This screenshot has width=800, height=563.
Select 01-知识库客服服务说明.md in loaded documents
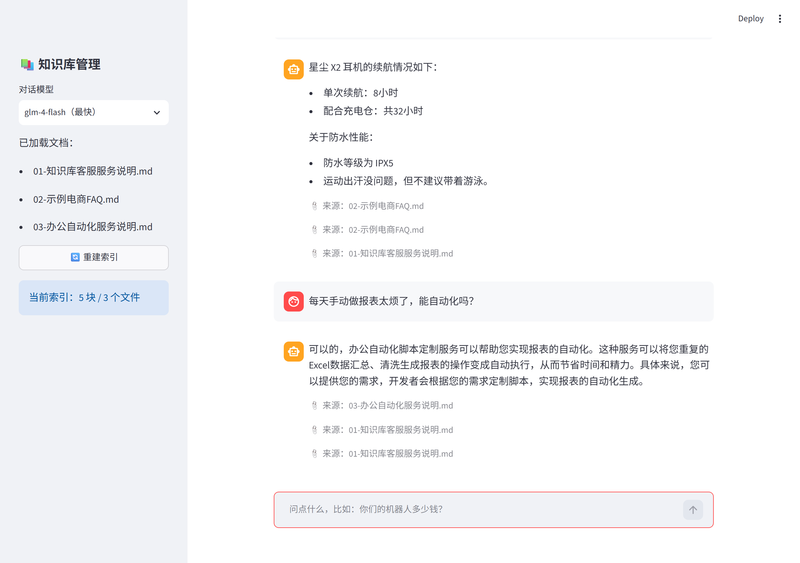click(92, 171)
